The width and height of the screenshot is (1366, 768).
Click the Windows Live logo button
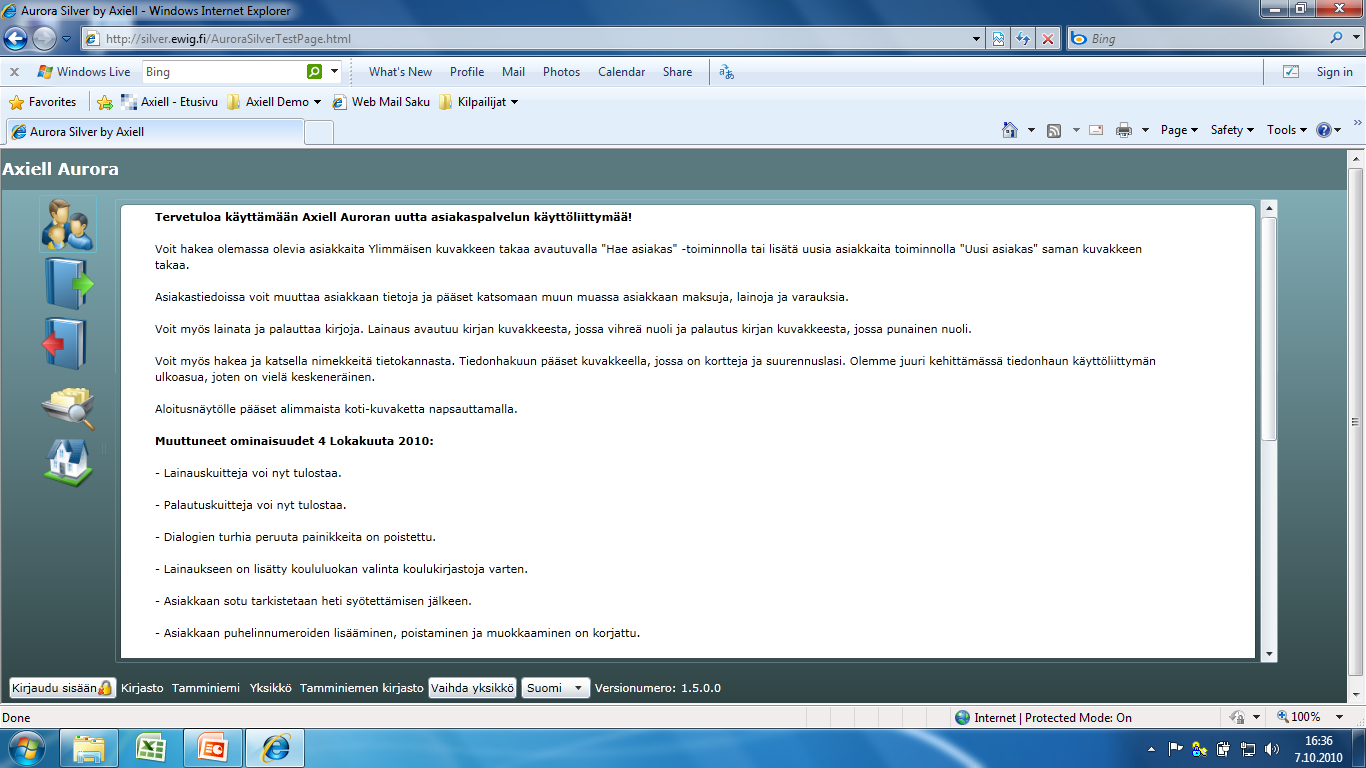tap(84, 72)
